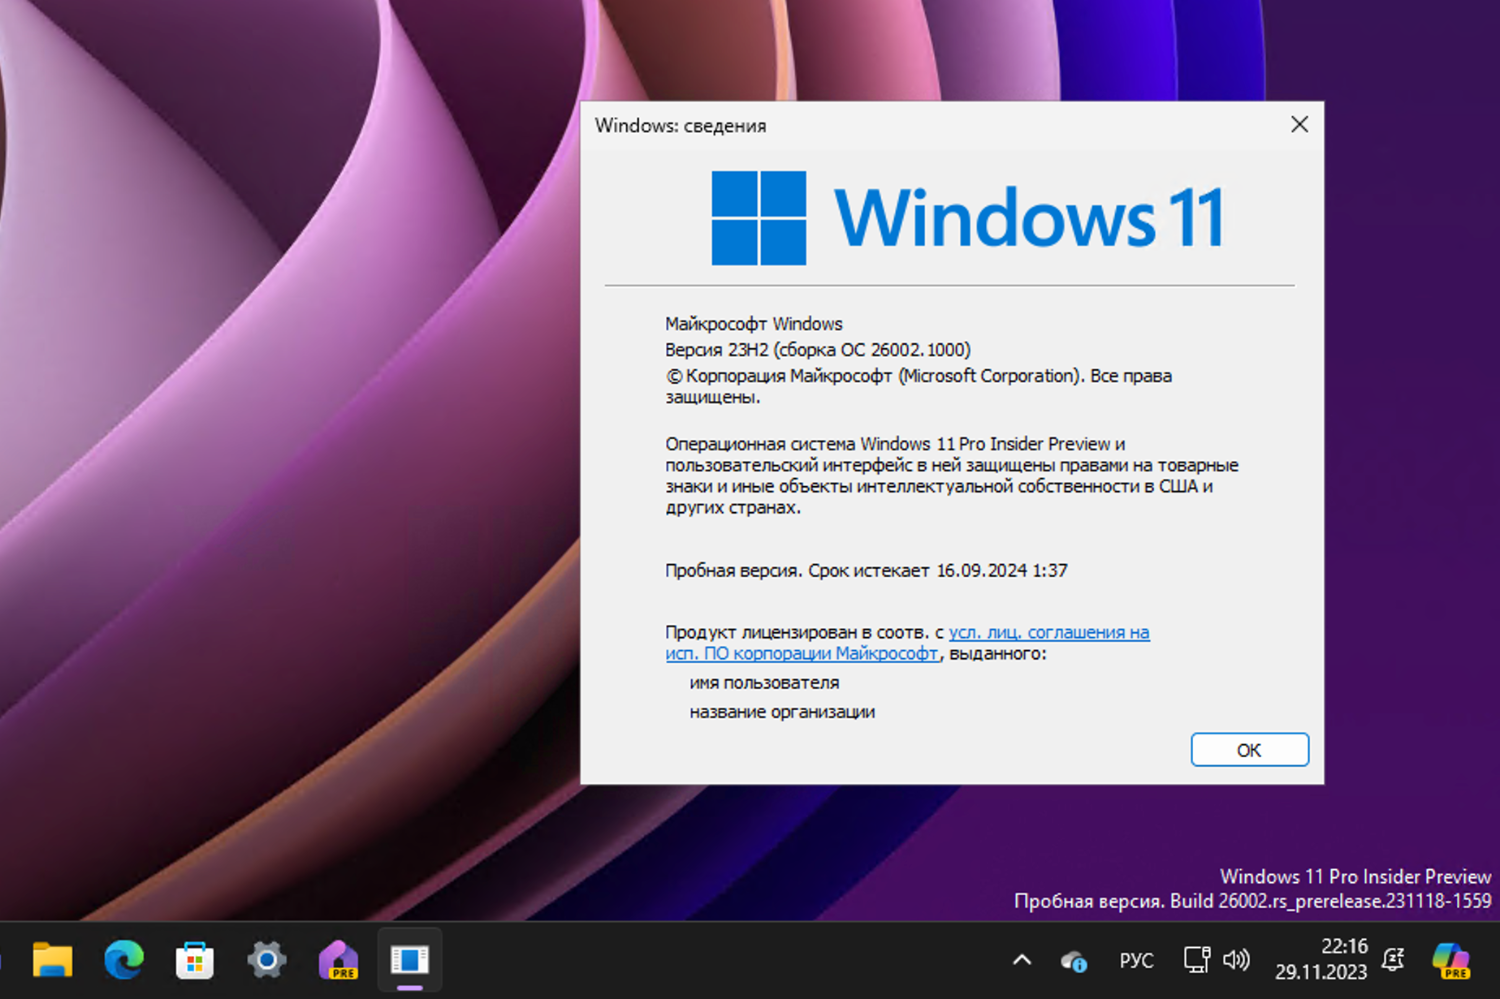Open quick settings via the network icon

[1196, 958]
